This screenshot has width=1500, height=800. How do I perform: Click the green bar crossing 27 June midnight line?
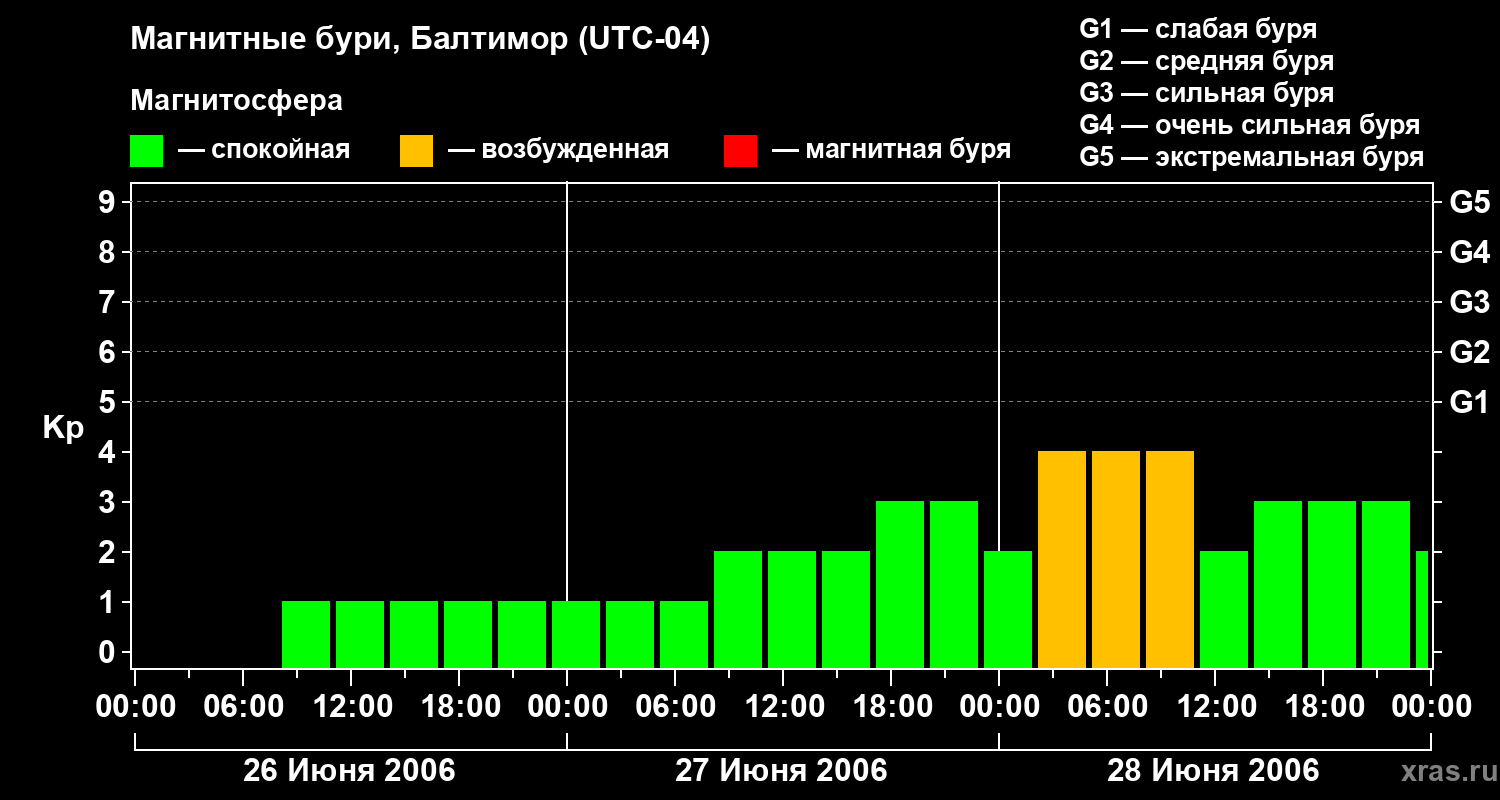coord(576,634)
